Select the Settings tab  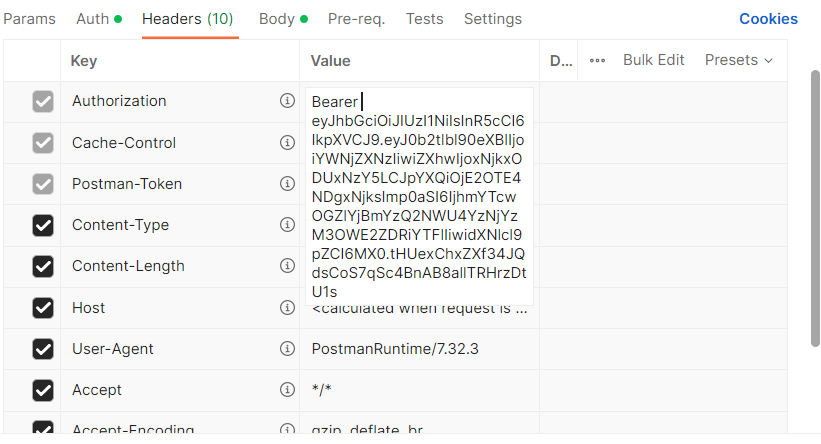click(492, 19)
